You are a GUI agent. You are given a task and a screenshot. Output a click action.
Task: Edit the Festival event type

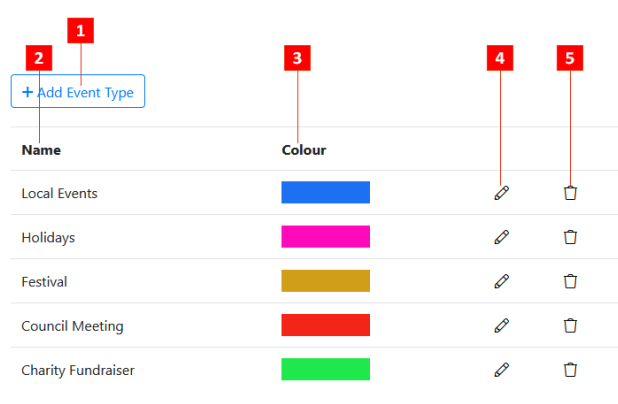pyautogui.click(x=501, y=281)
